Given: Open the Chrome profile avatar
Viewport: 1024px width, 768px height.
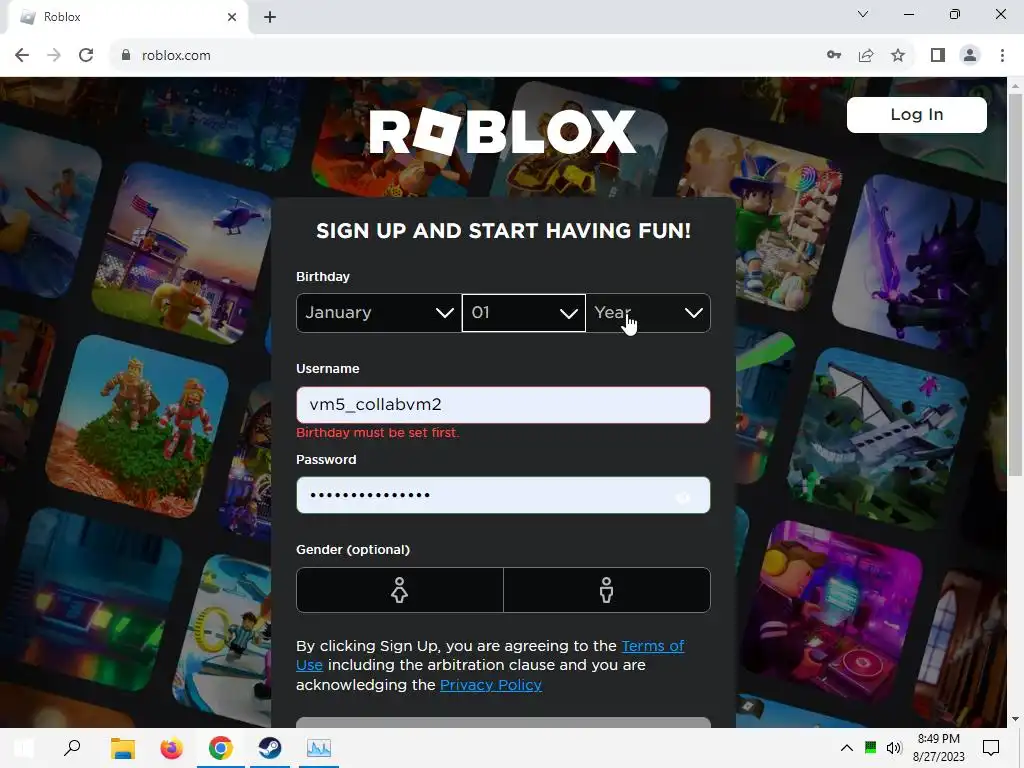Looking at the screenshot, I should 970,56.
